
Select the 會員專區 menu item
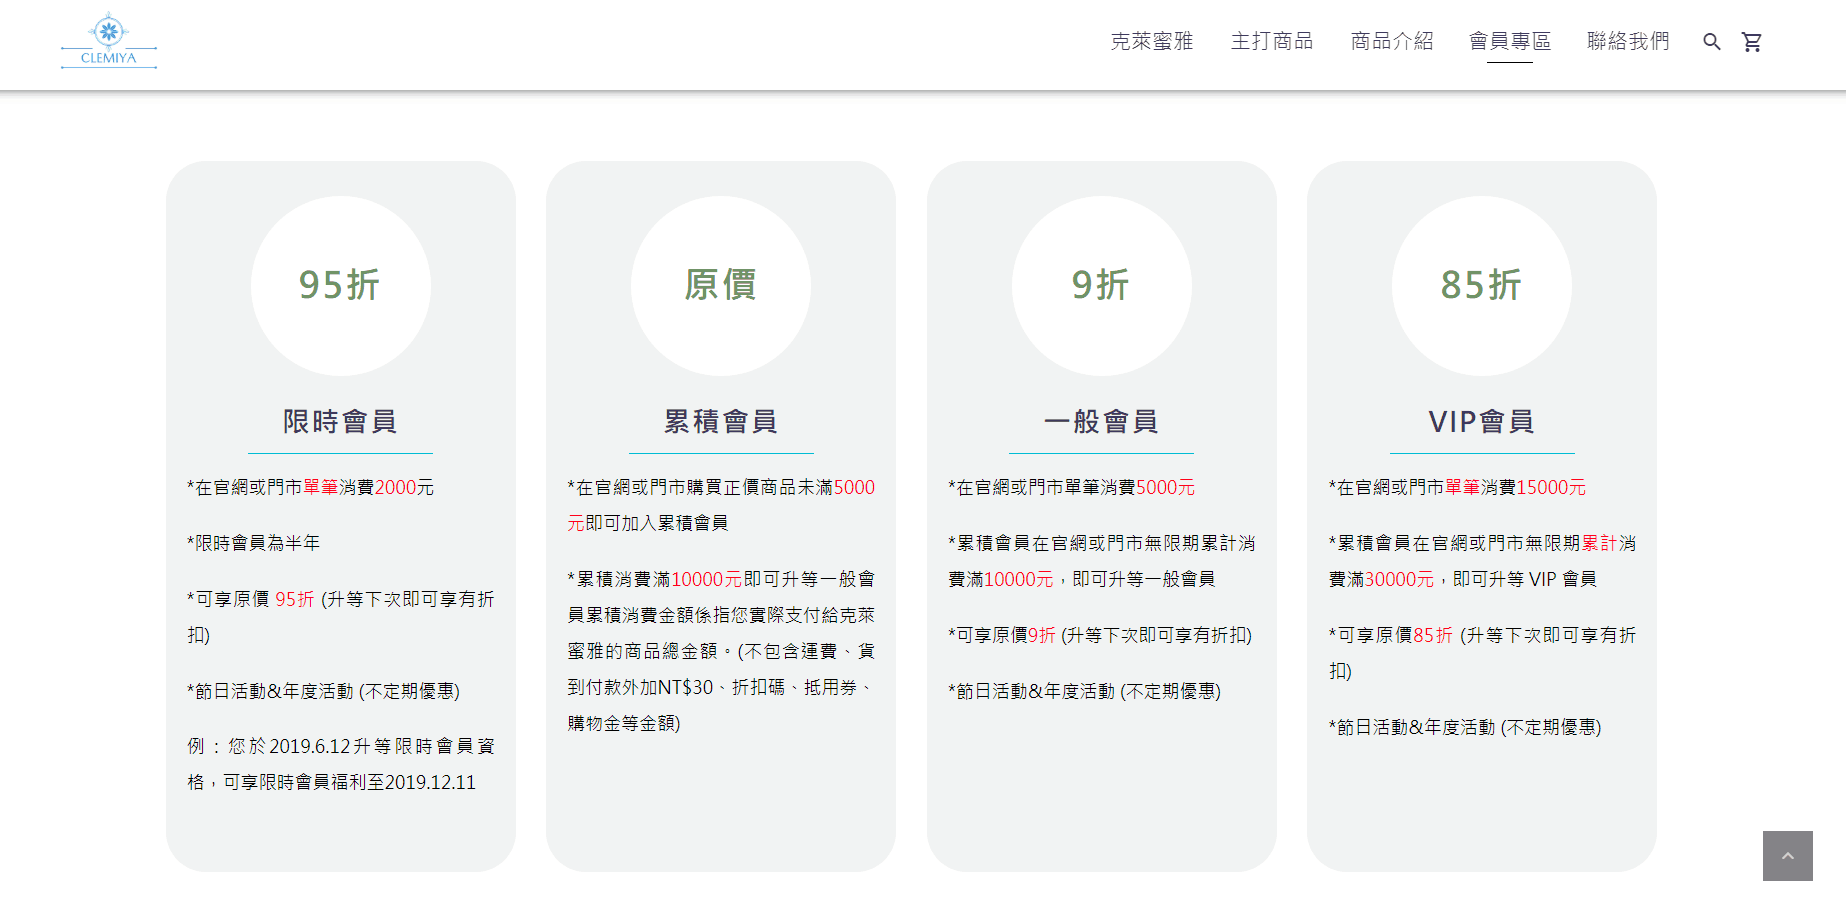point(1510,41)
